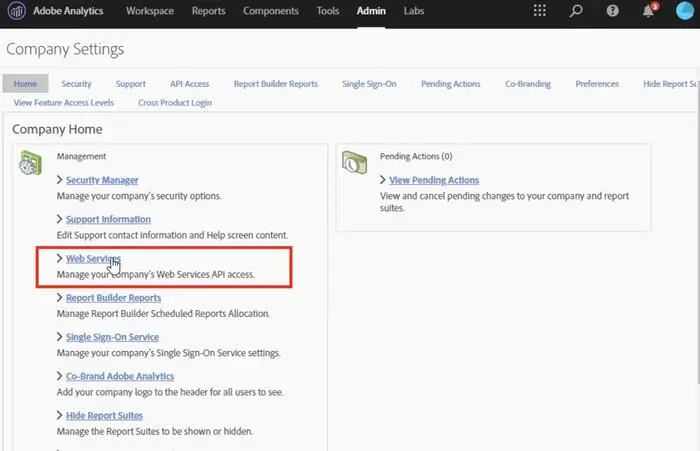Open the app switcher grid icon
Screen dimensions: 700x451
[x=540, y=10]
